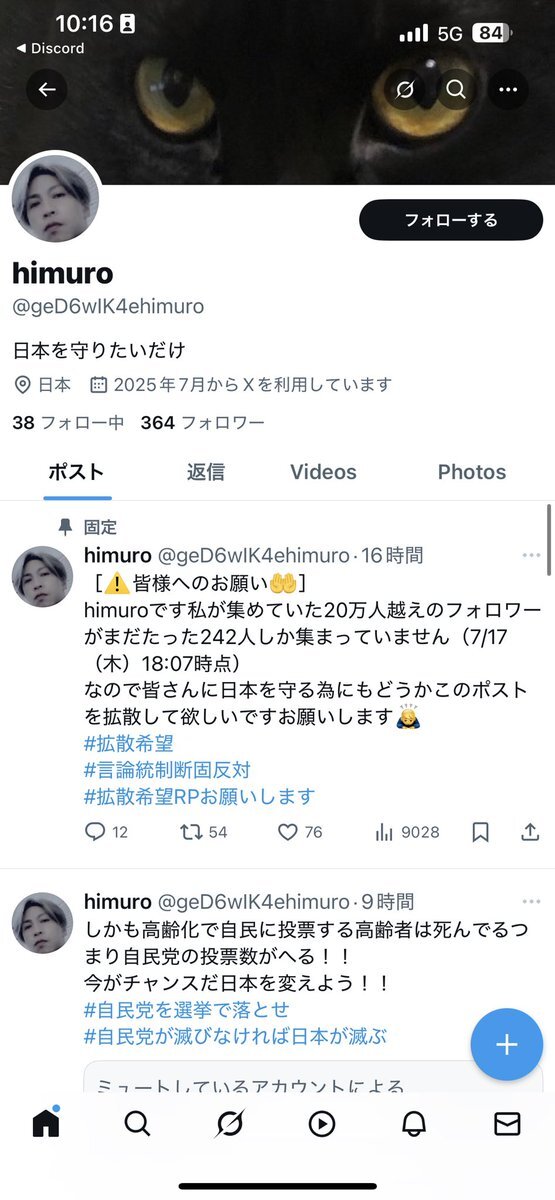Open notifications bell in bottom bar
555x1200 pixels.
[x=414, y=1124]
